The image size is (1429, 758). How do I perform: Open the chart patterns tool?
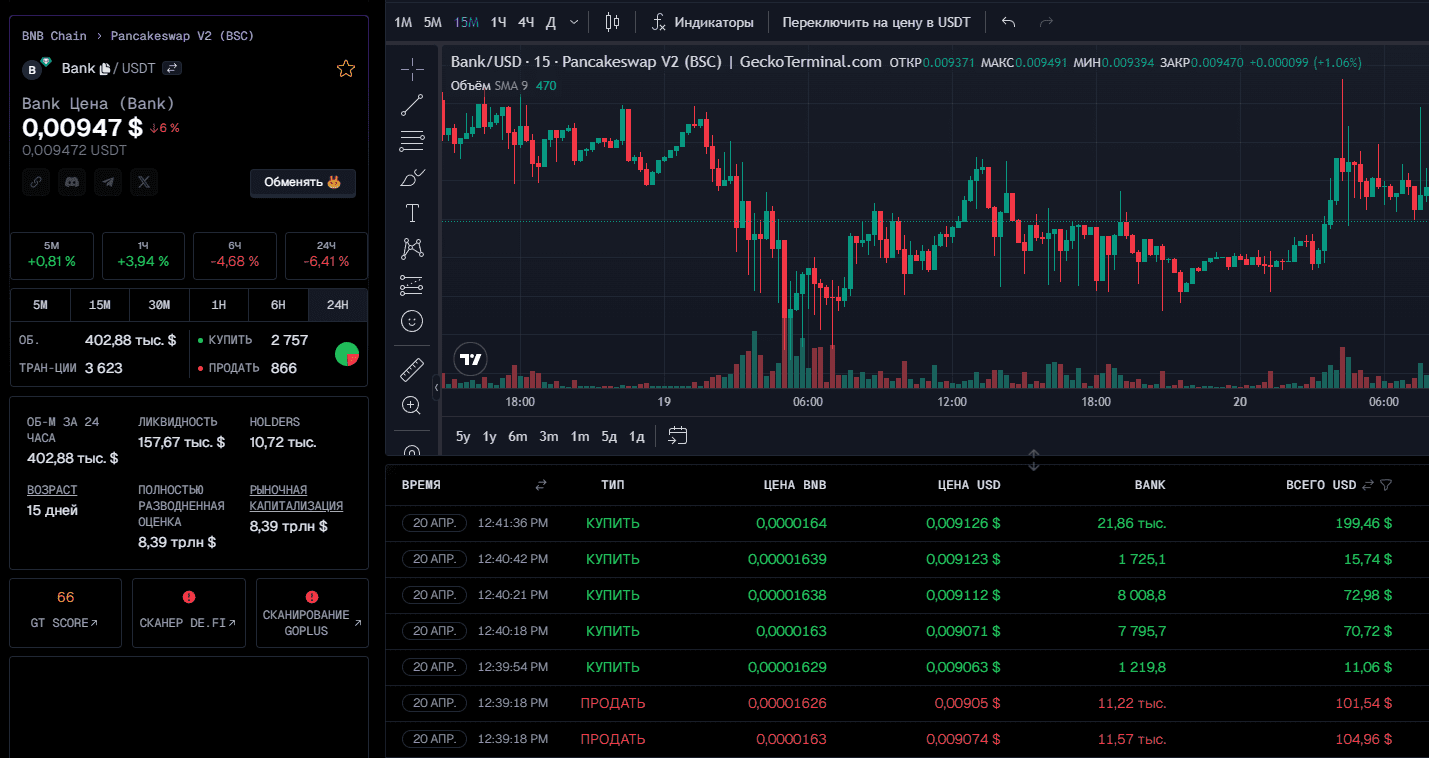(412, 249)
